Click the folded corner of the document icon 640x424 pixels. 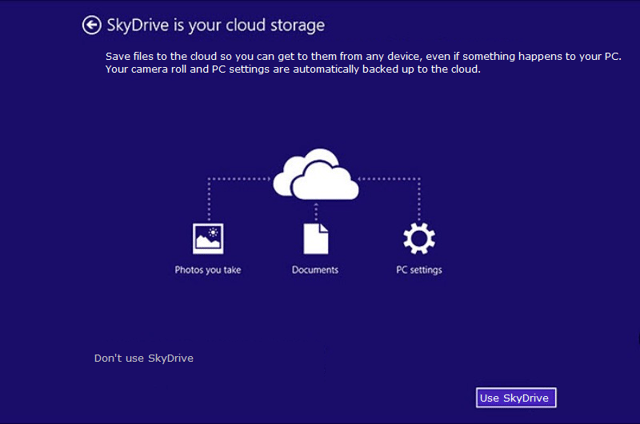(x=324, y=228)
